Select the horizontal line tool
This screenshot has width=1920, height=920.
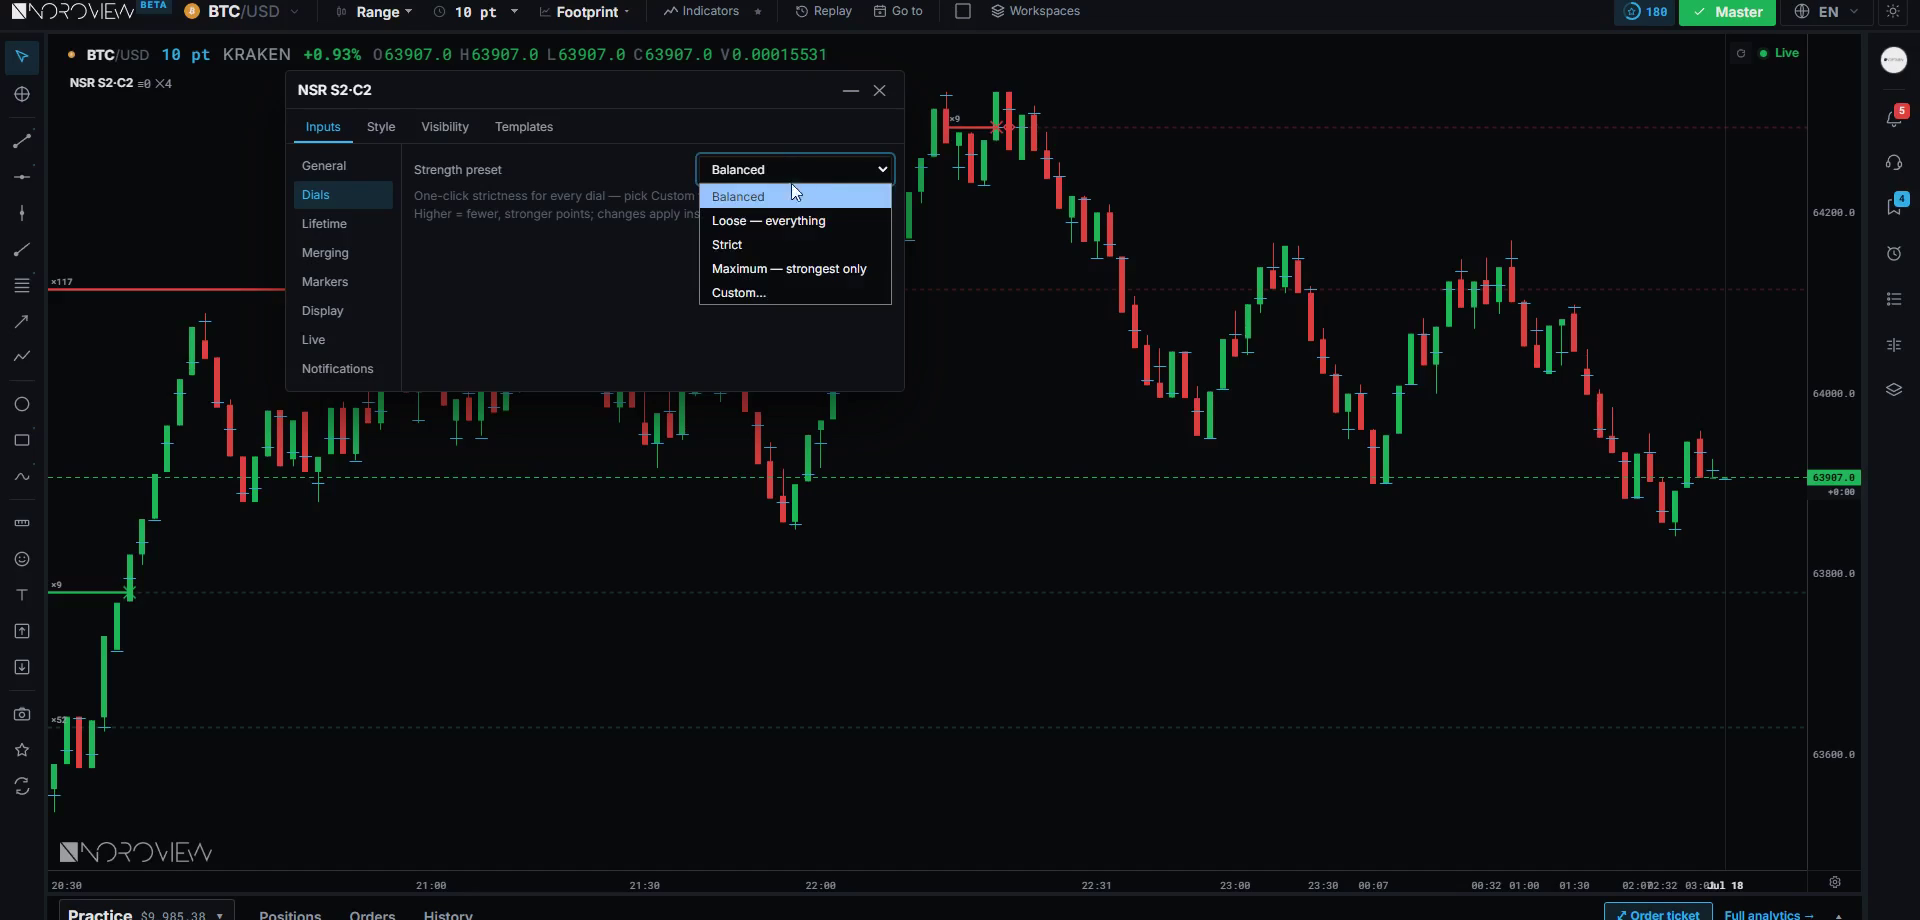pyautogui.click(x=22, y=177)
